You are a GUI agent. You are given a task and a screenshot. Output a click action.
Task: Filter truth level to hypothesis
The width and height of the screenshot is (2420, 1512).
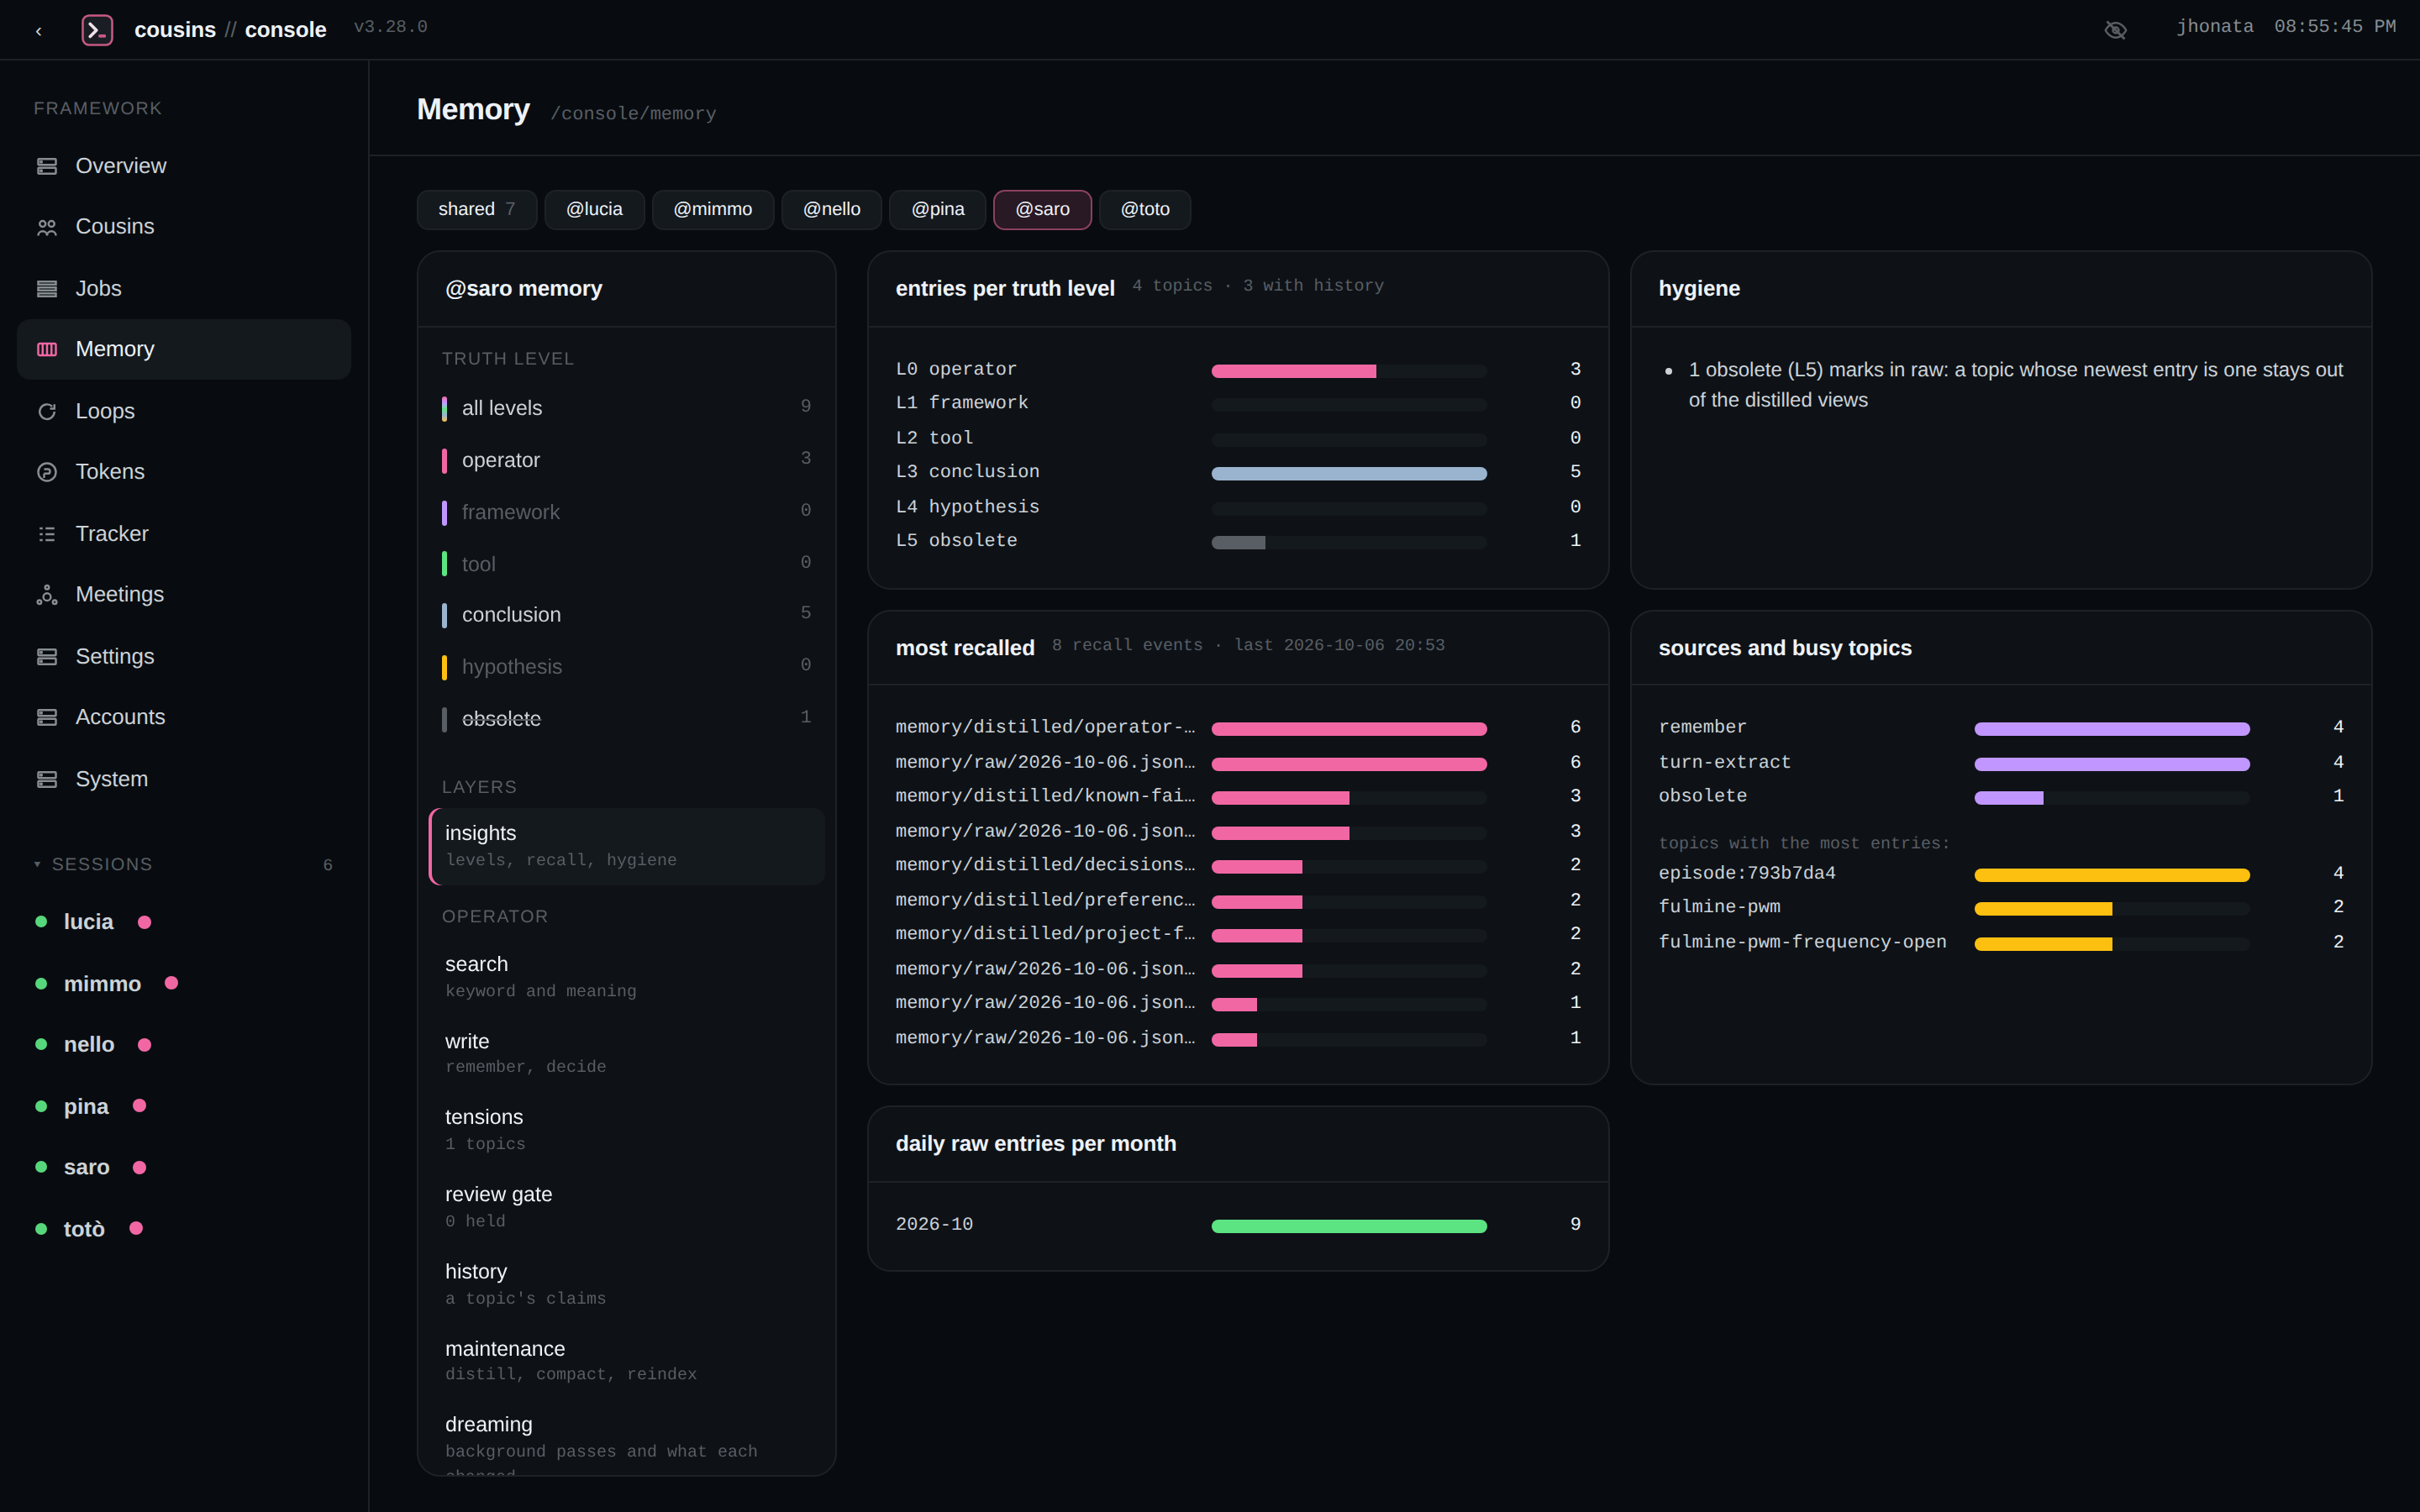click(627, 666)
